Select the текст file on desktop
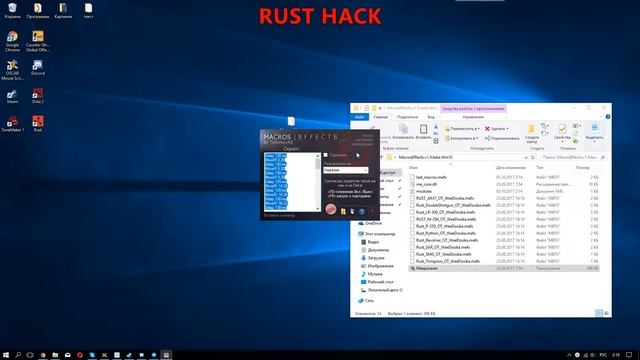This screenshot has width=640, height=360. pyautogui.click(x=88, y=11)
